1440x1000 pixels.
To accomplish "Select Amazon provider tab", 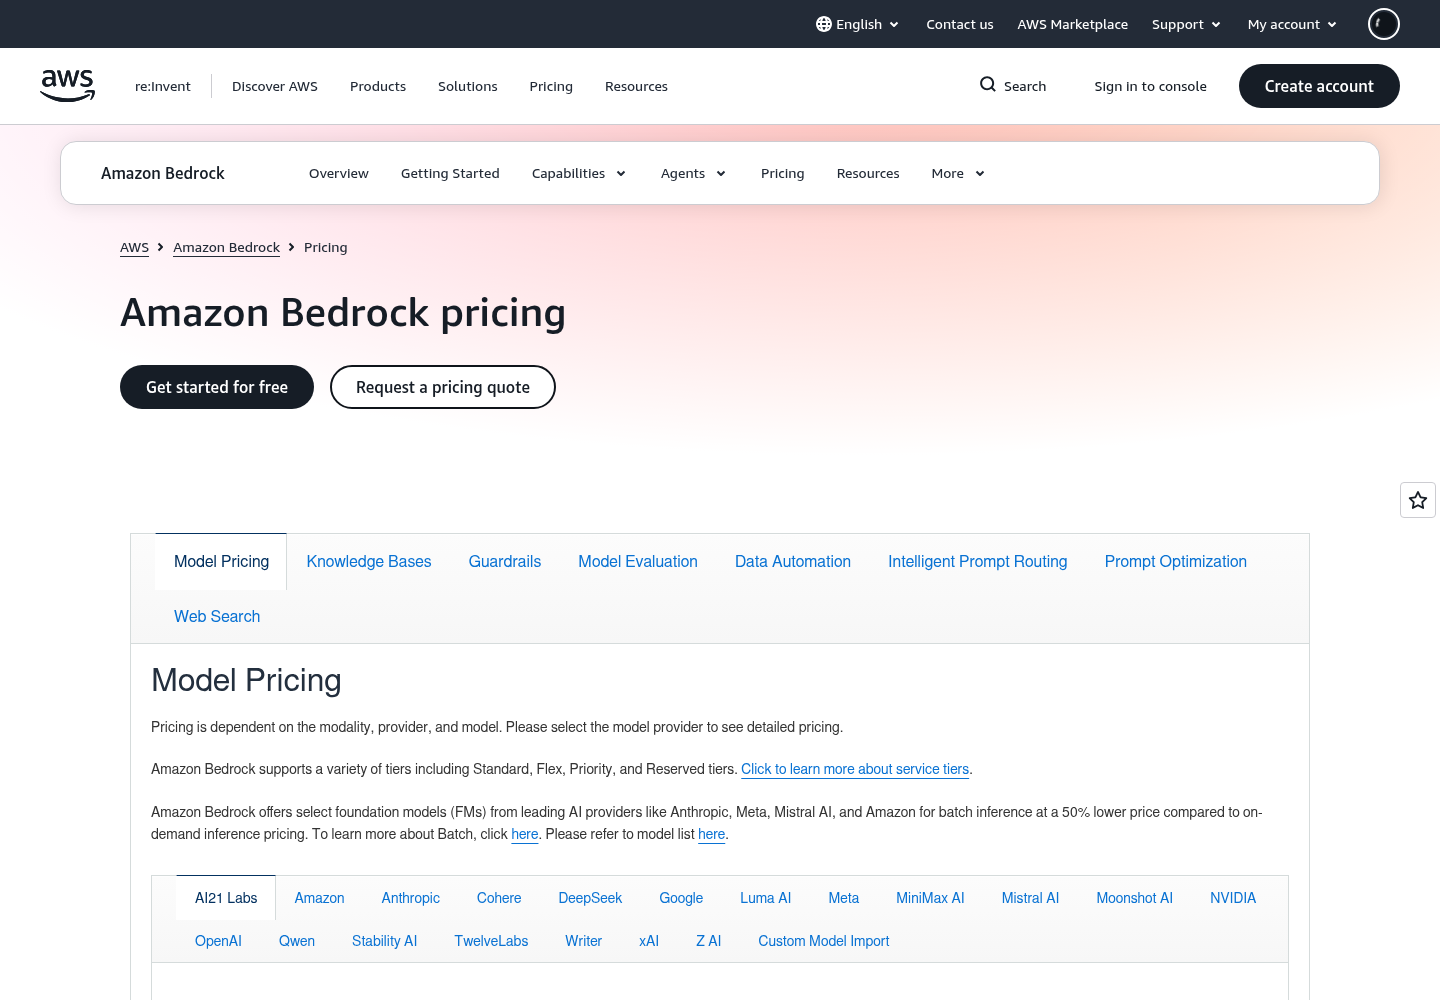I will pyautogui.click(x=319, y=898).
